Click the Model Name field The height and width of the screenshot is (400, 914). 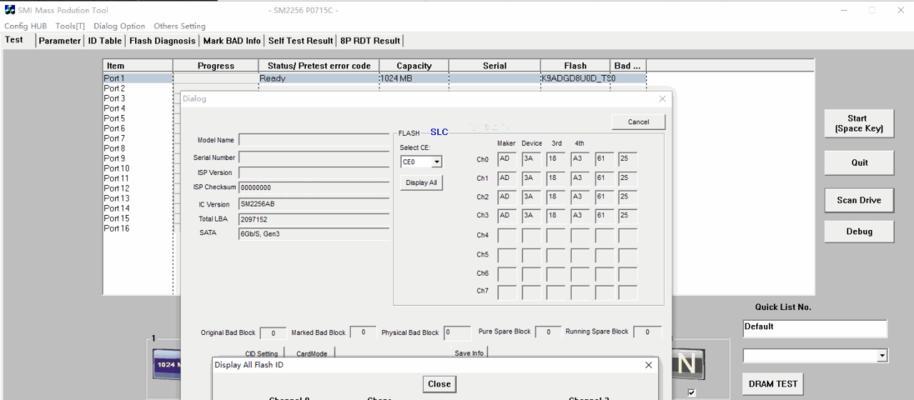pos(314,140)
